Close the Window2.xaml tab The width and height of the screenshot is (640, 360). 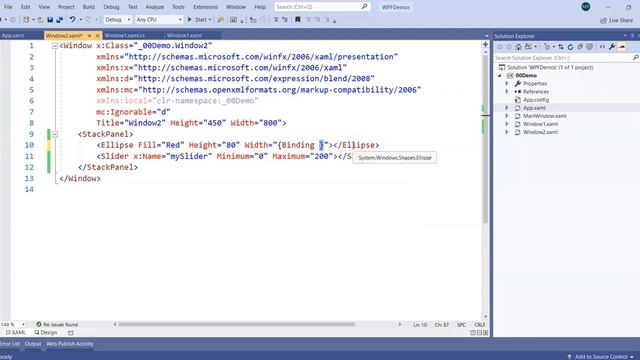(x=98, y=36)
